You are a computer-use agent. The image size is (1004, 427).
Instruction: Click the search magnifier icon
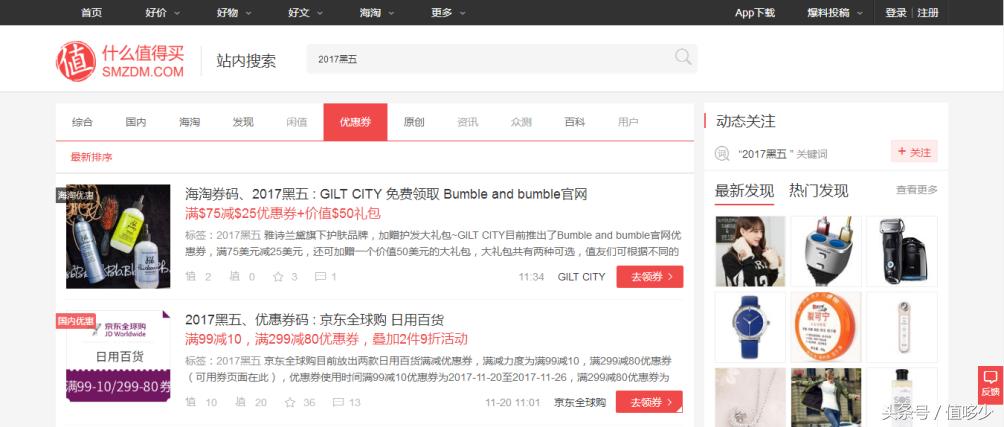[683, 58]
